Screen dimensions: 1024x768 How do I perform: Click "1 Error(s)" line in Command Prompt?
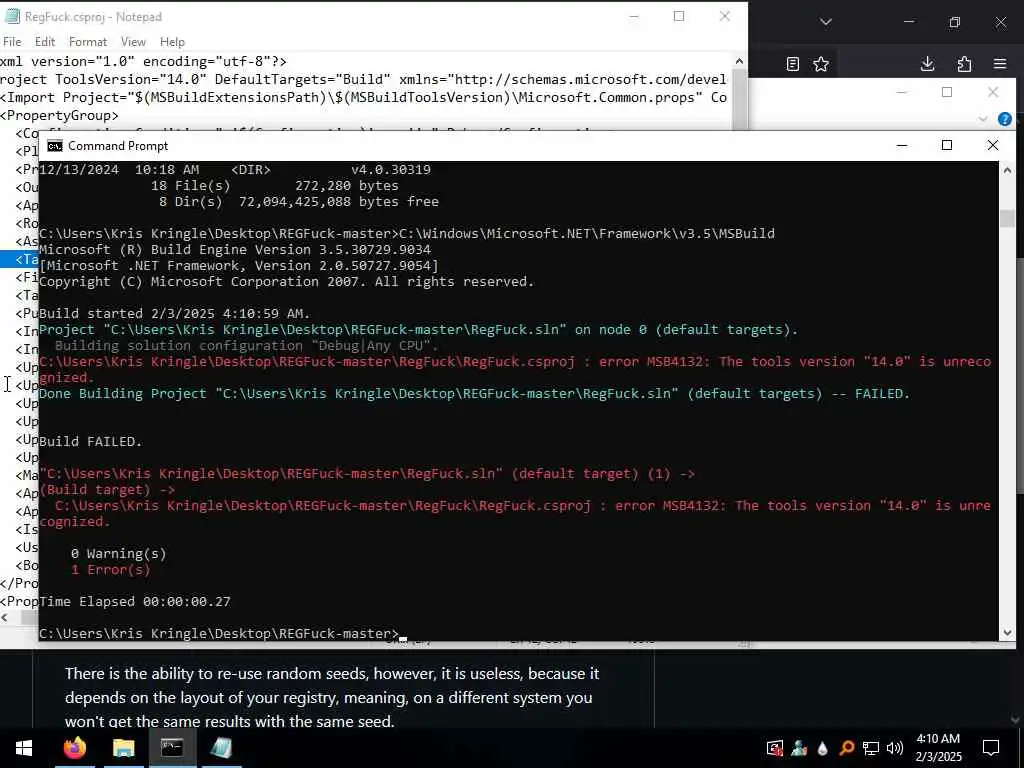(110, 569)
